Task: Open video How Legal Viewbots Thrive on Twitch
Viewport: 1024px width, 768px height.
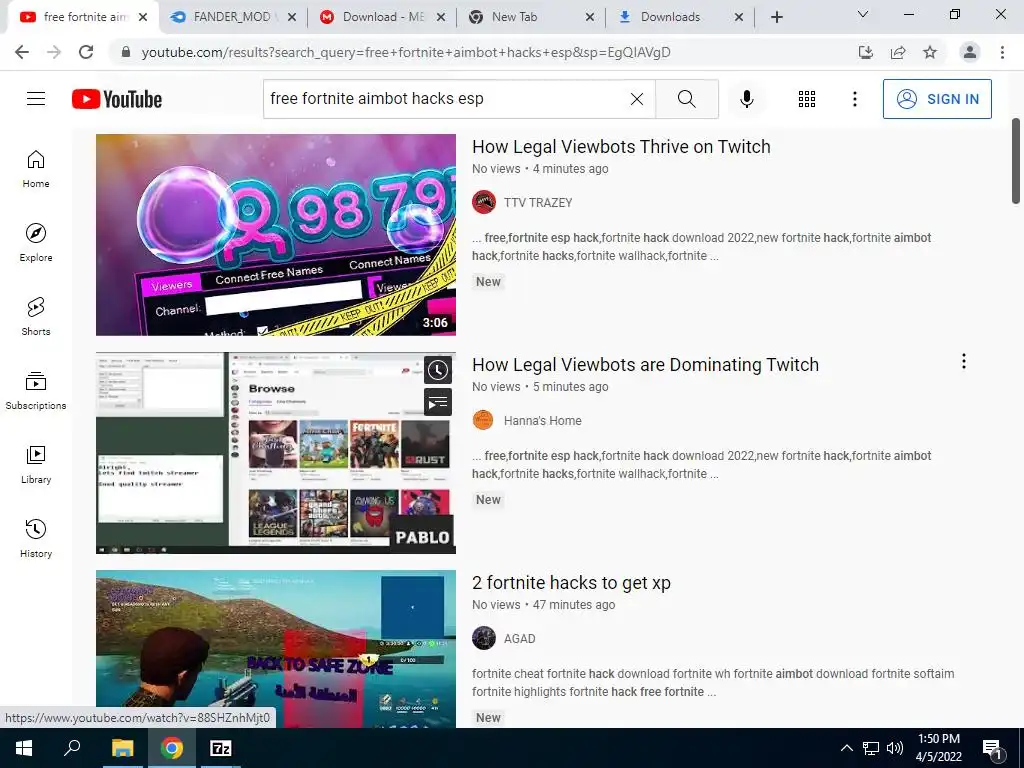Action: (621, 147)
